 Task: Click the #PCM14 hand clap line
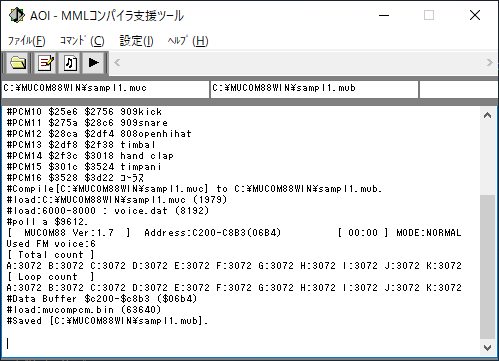[x=90, y=156]
